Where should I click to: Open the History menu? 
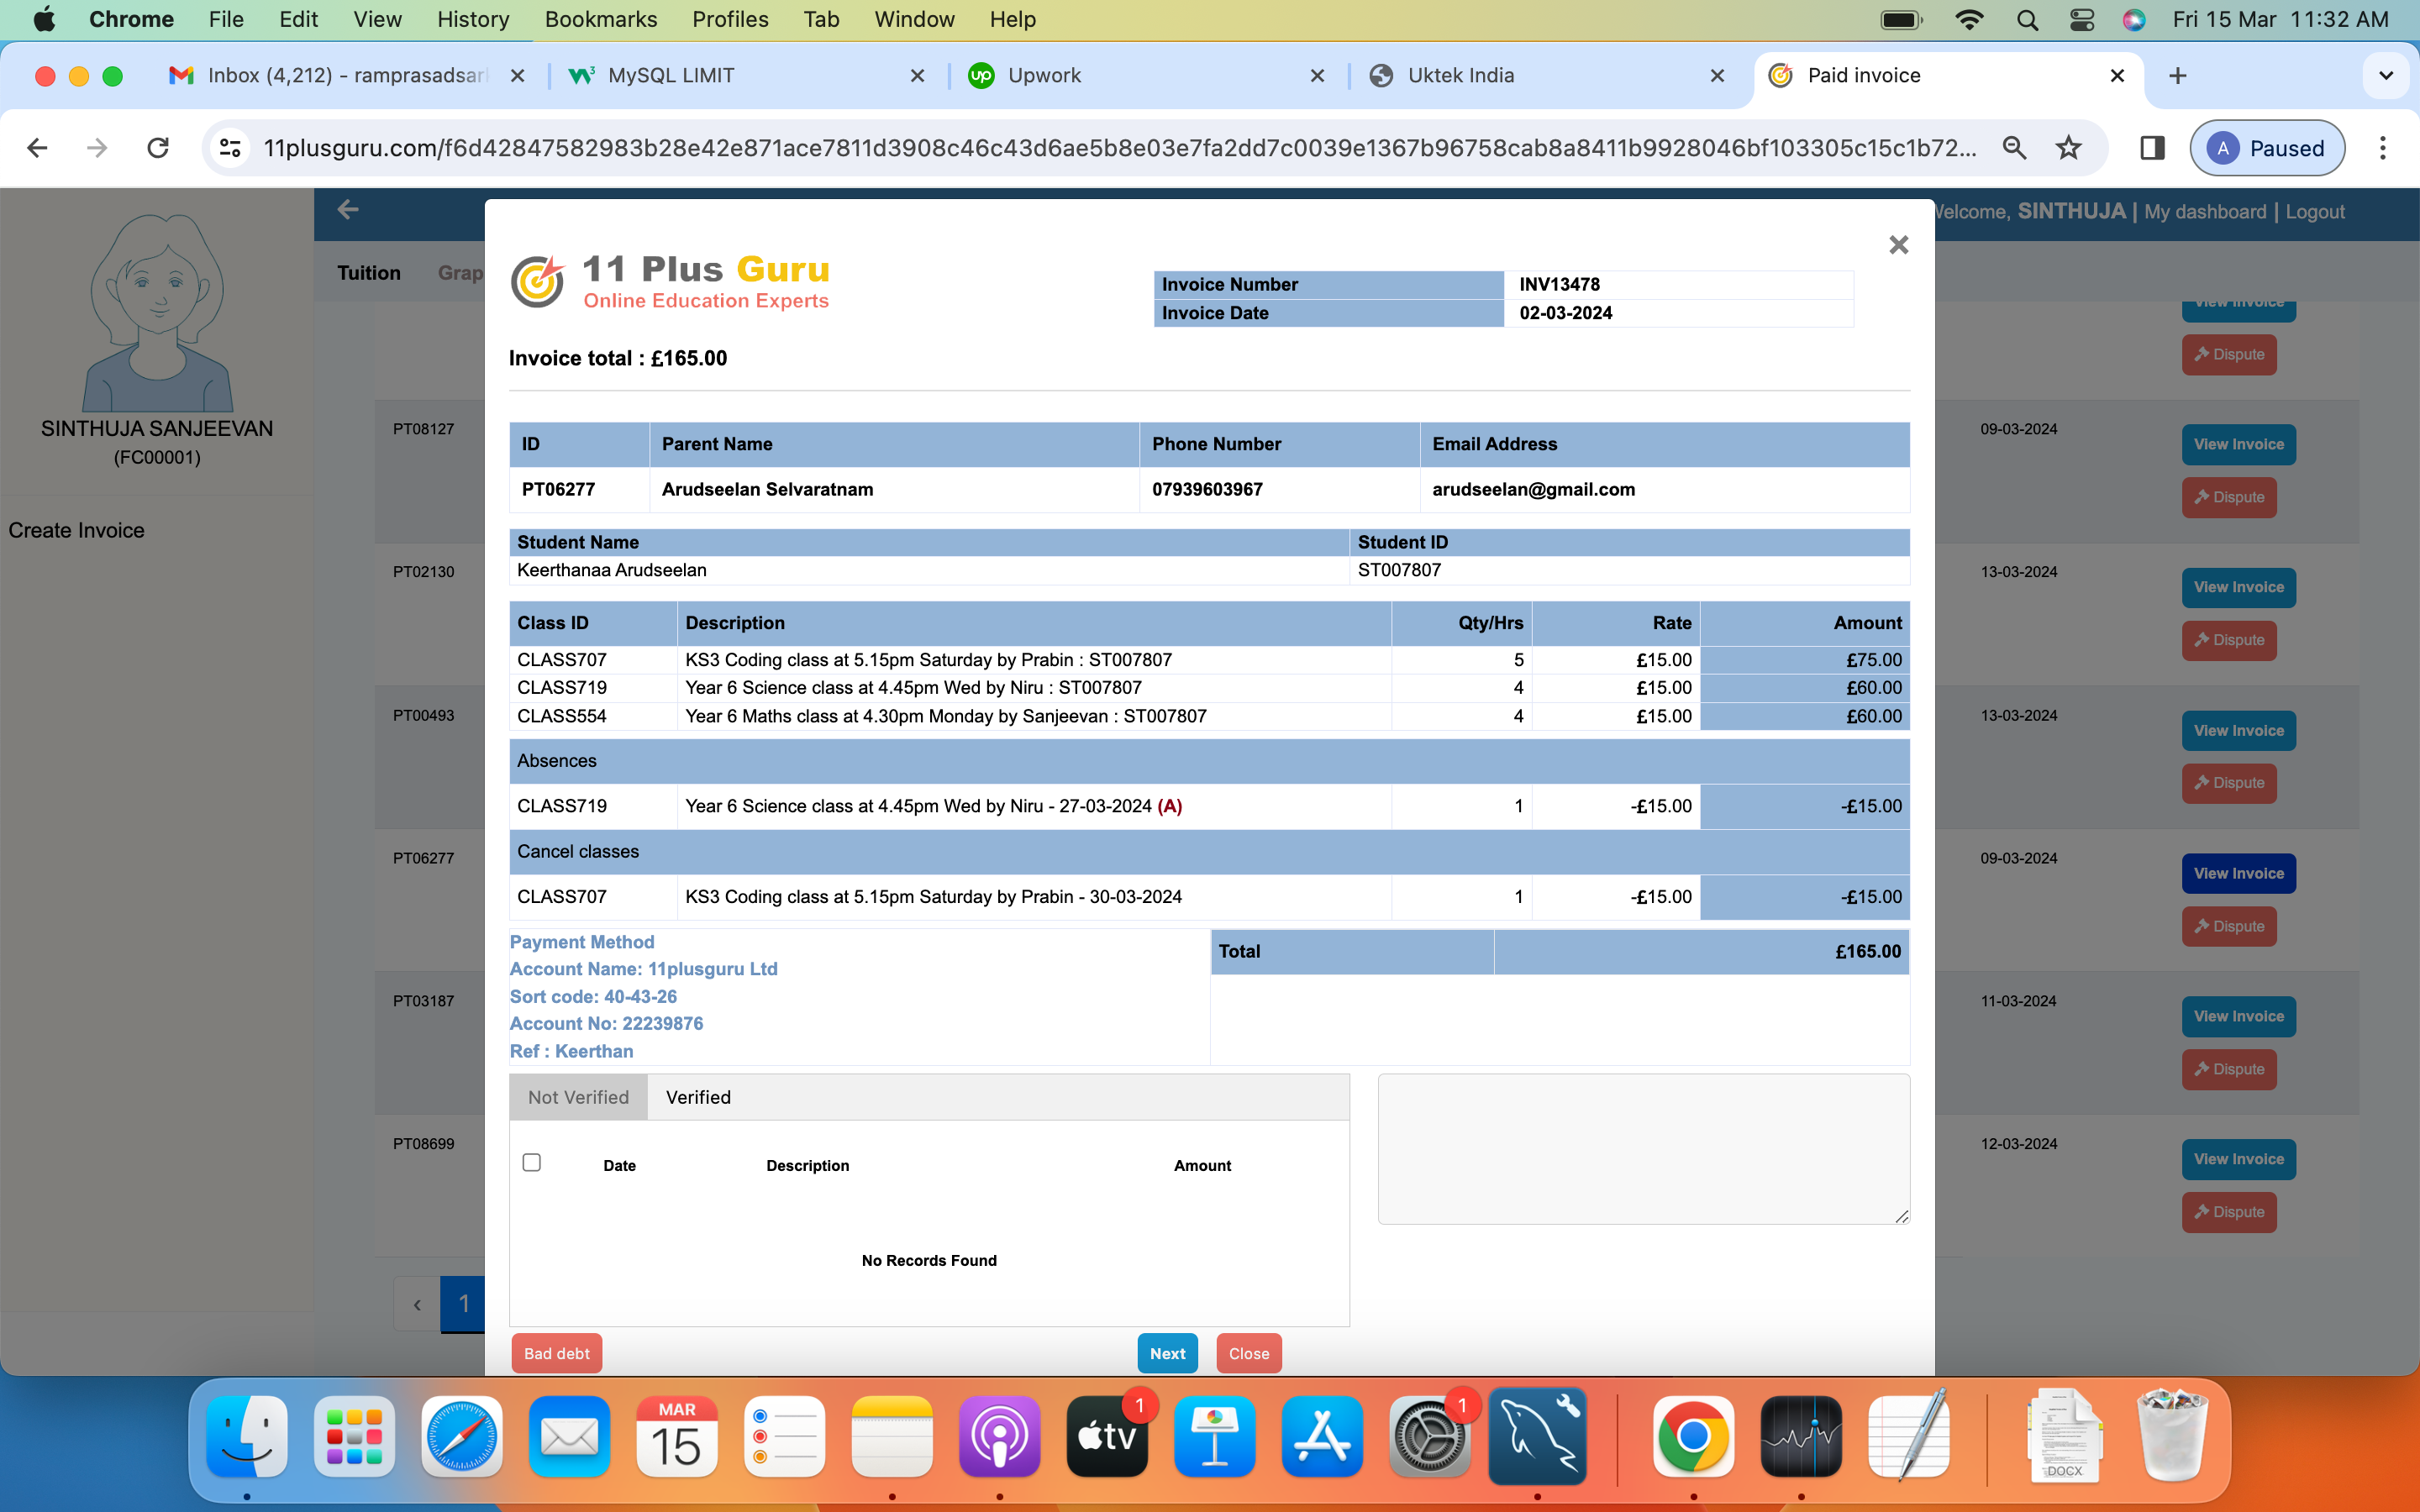473,19
